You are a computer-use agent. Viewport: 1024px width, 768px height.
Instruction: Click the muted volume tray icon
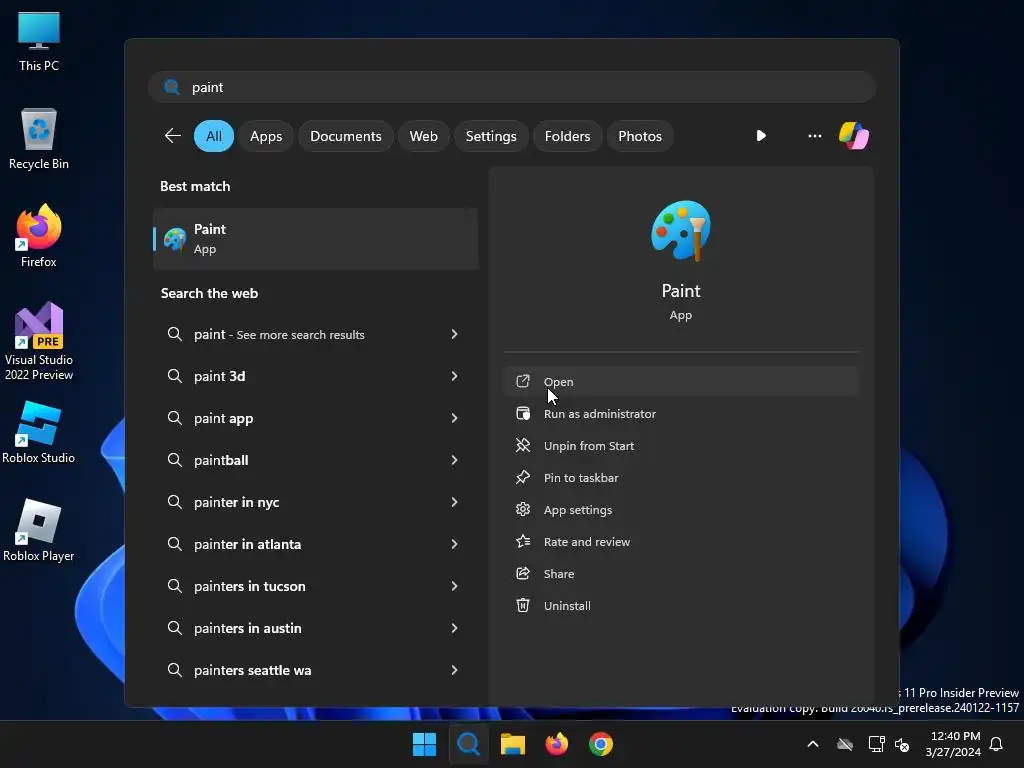tap(902, 744)
